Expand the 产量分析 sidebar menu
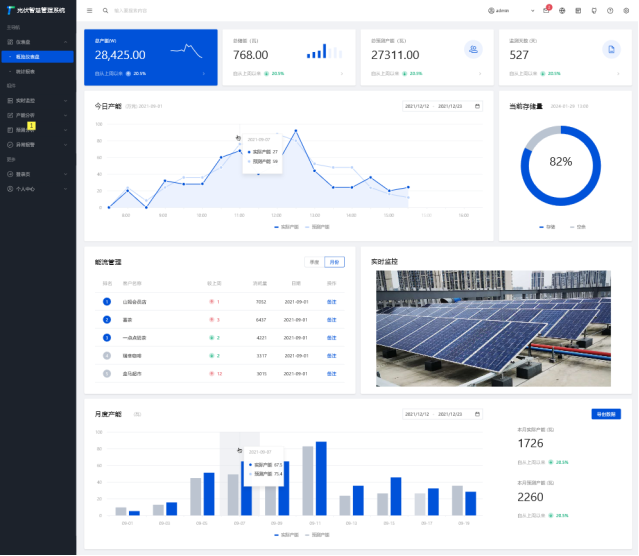The image size is (639, 556). 38,115
